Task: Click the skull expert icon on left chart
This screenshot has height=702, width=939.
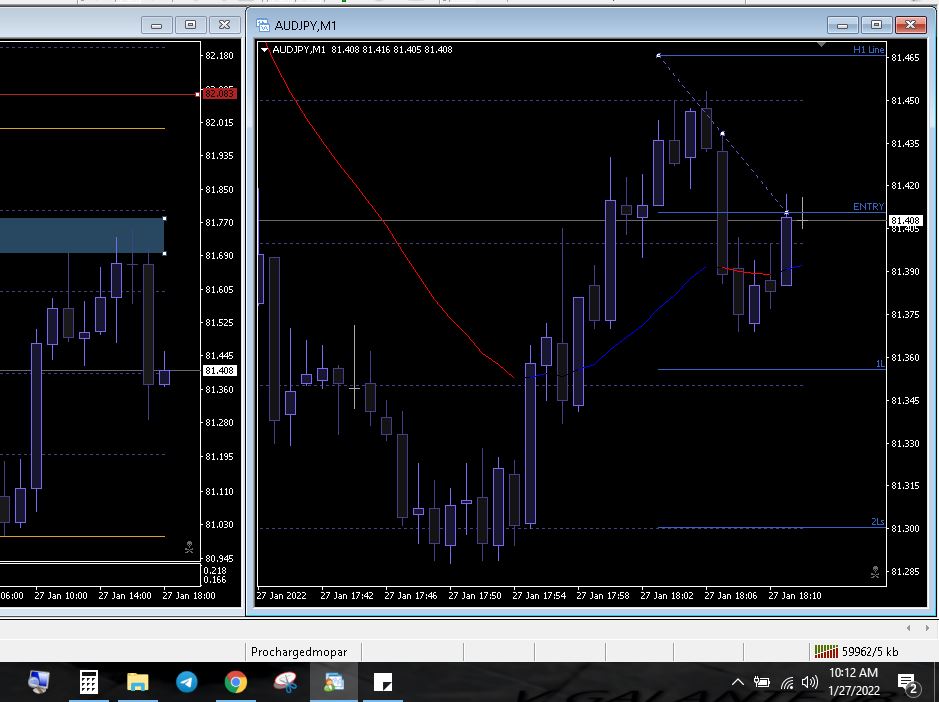Action: (189, 547)
